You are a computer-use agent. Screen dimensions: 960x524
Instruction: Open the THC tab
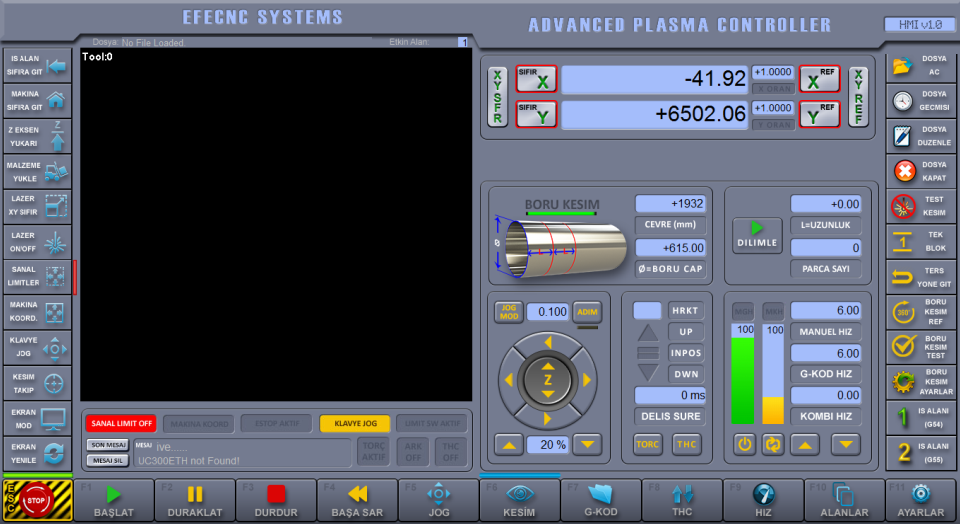coord(682,501)
